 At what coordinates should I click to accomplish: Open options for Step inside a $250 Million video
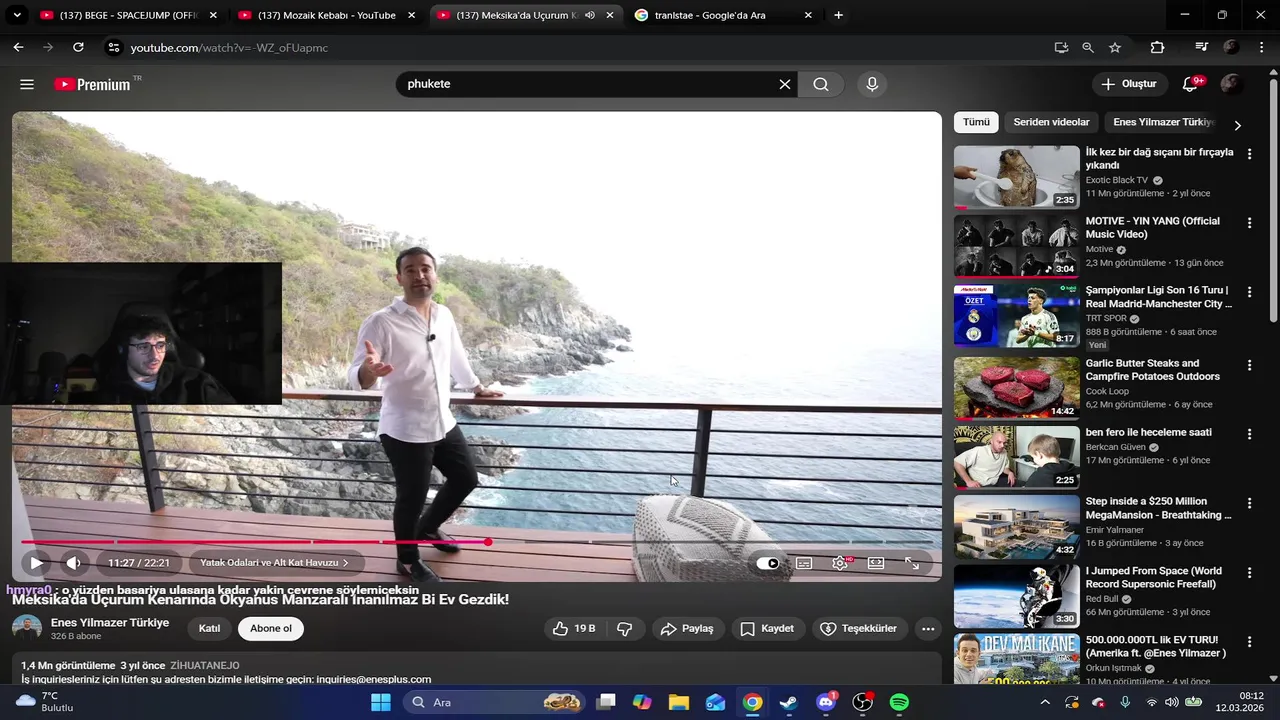point(1249,503)
